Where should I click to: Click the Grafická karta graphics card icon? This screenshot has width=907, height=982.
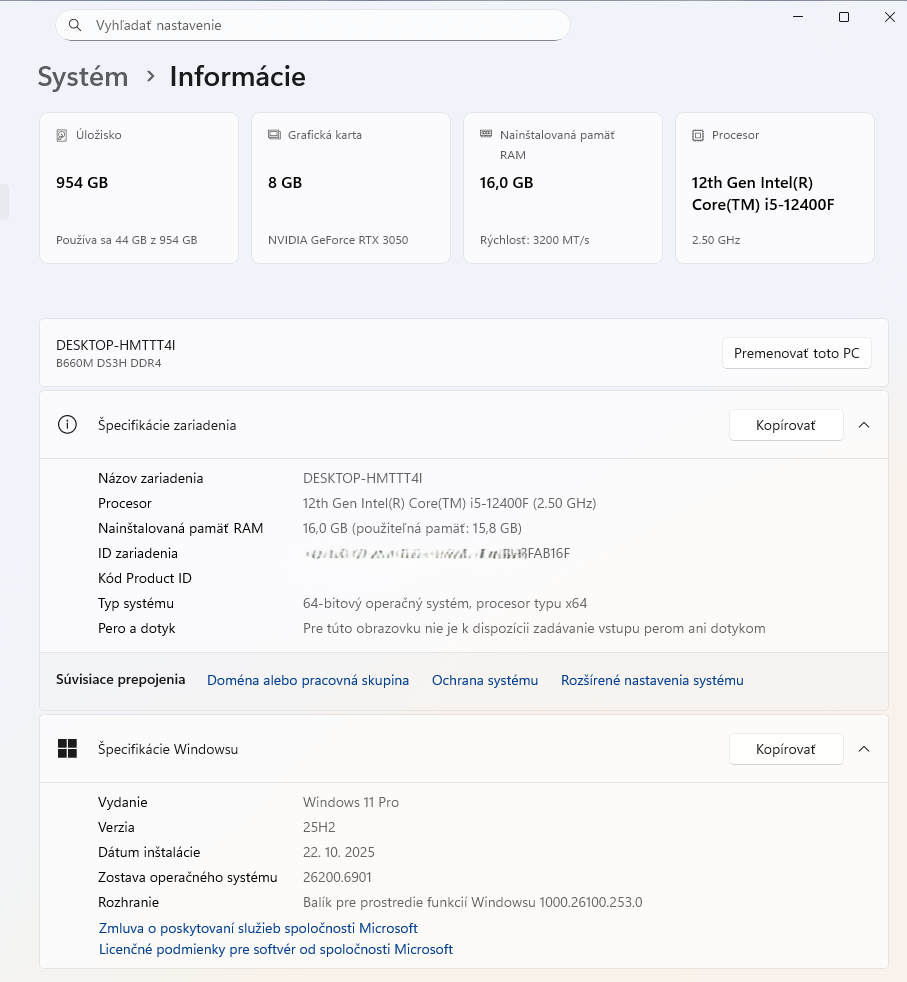(x=273, y=134)
